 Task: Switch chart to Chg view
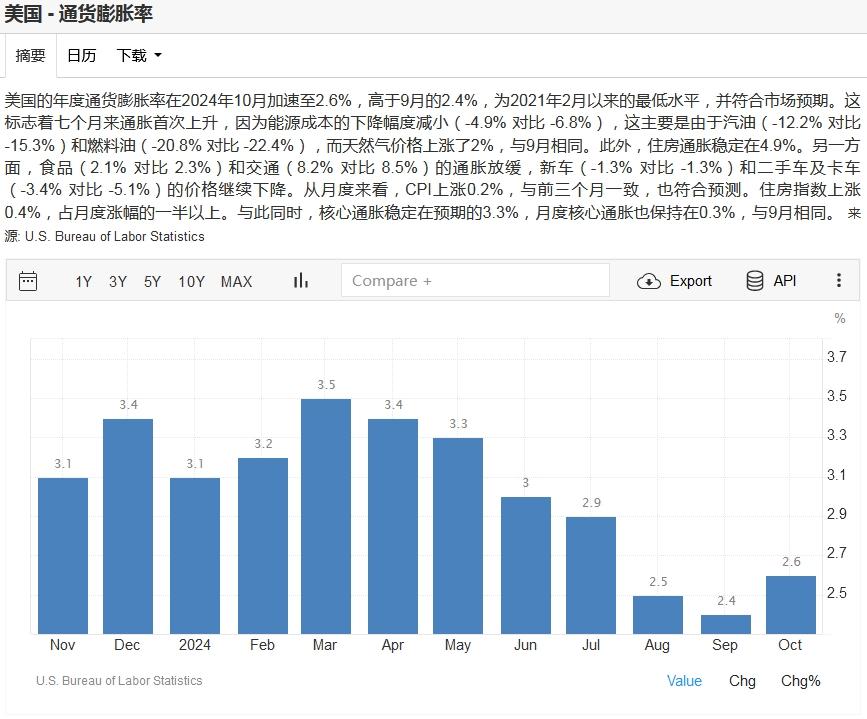742,681
